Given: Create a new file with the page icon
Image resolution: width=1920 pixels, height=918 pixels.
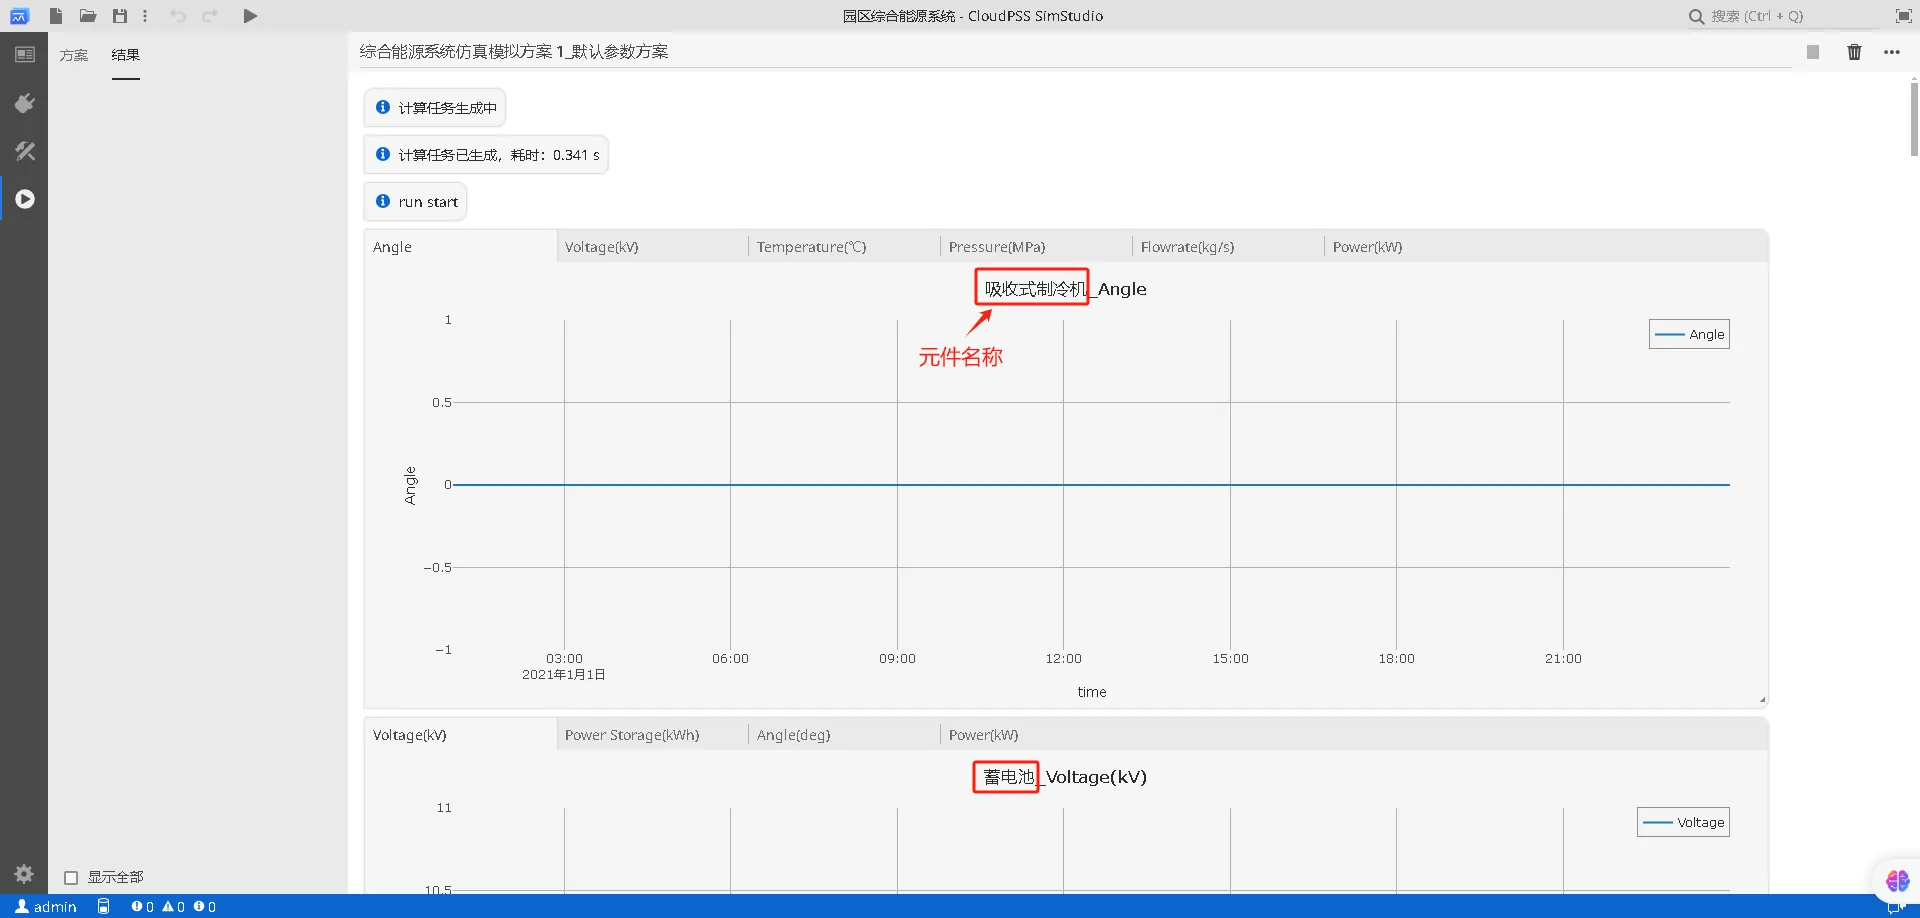Looking at the screenshot, I should pyautogui.click(x=56, y=16).
